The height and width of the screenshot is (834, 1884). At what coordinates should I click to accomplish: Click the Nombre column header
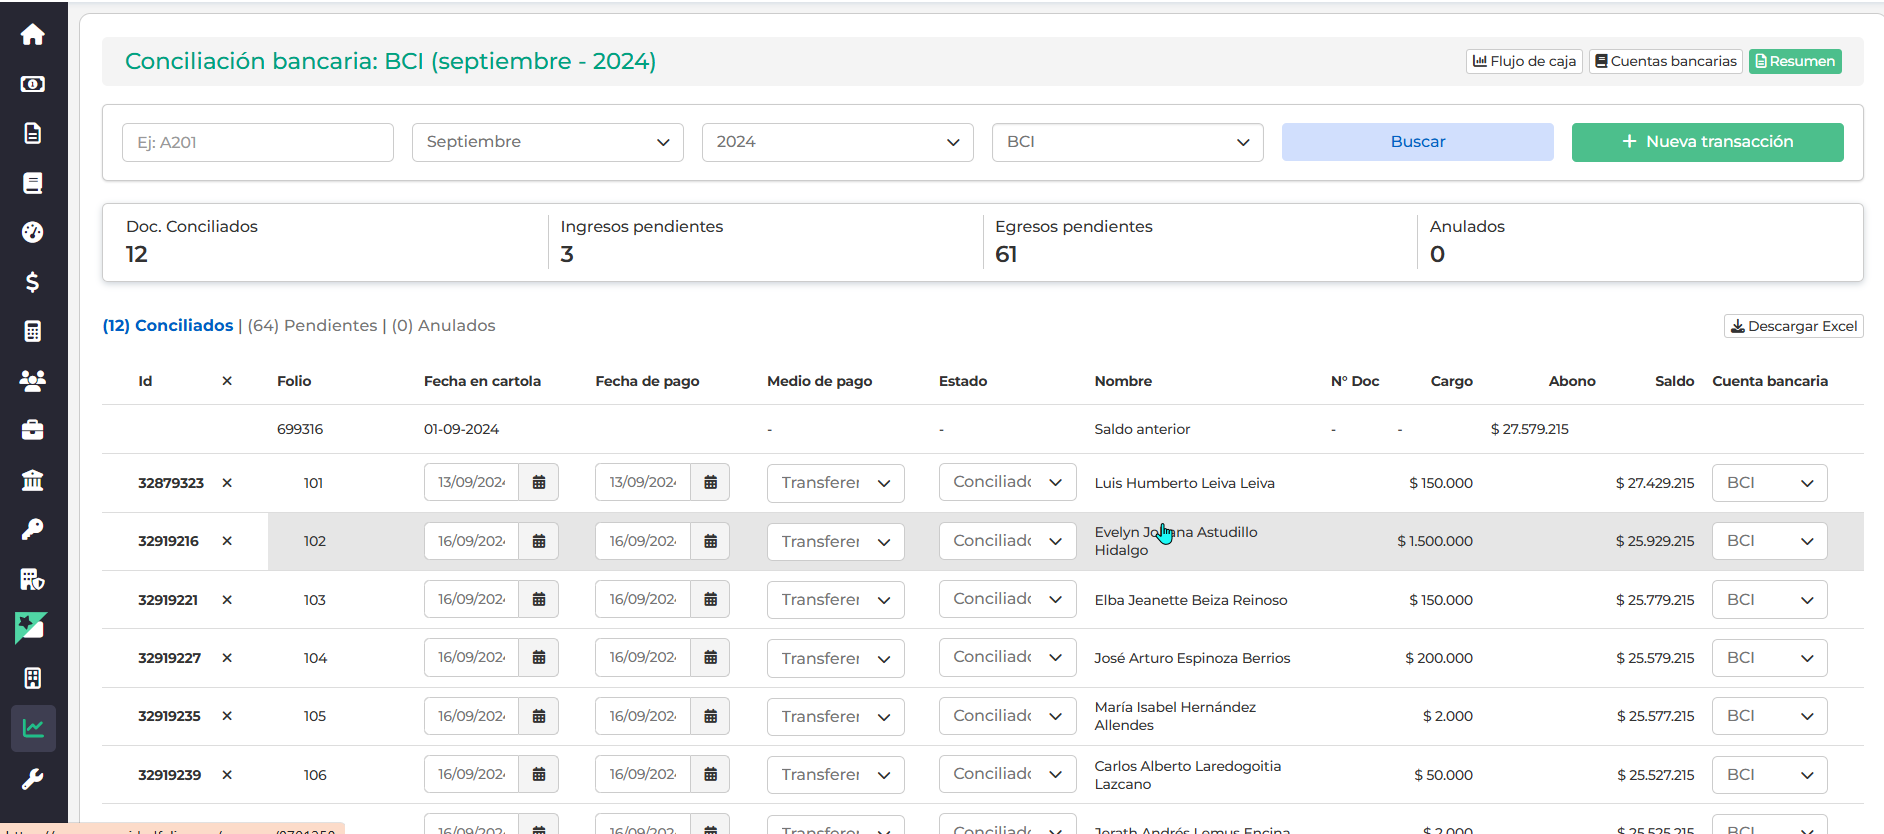coord(1123,381)
